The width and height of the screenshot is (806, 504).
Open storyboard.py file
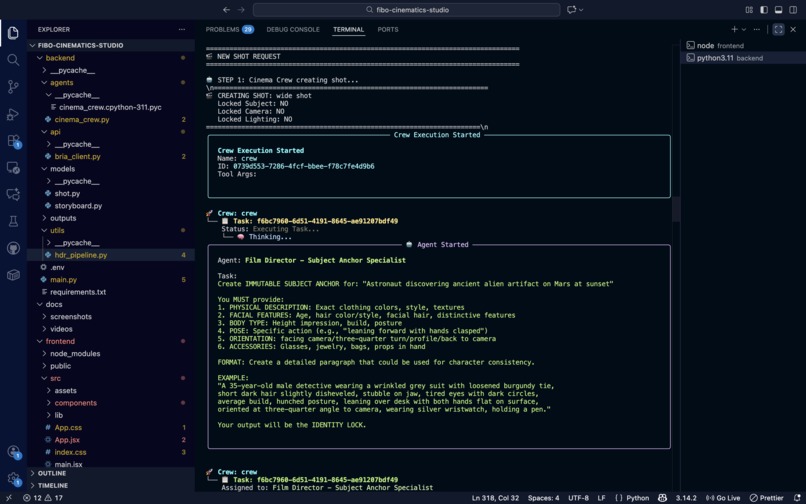point(111,206)
